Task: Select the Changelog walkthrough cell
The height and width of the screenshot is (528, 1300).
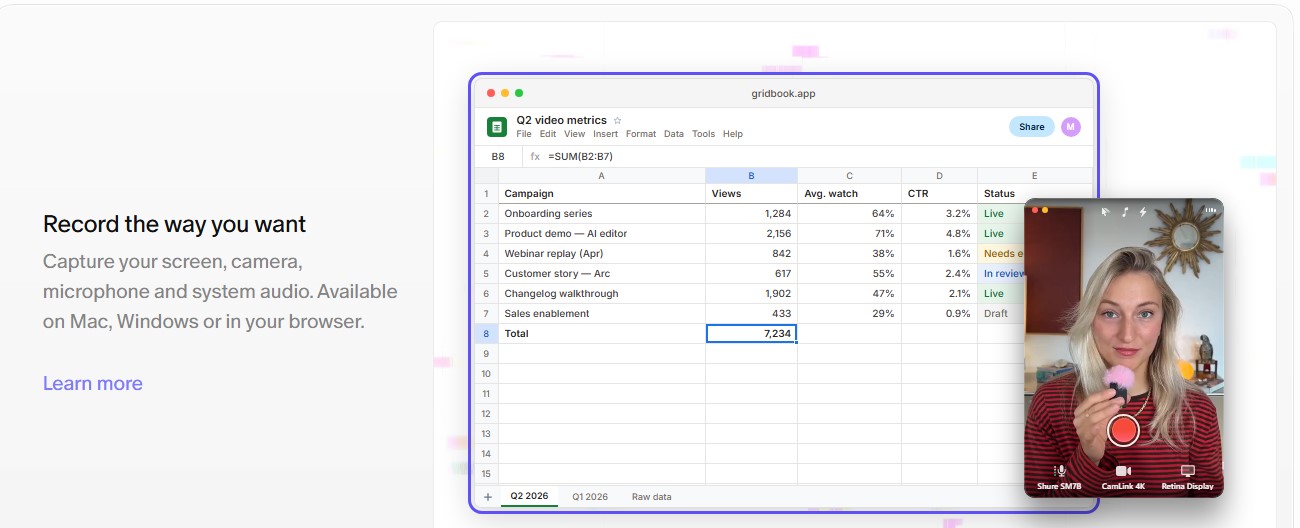Action: tap(601, 294)
